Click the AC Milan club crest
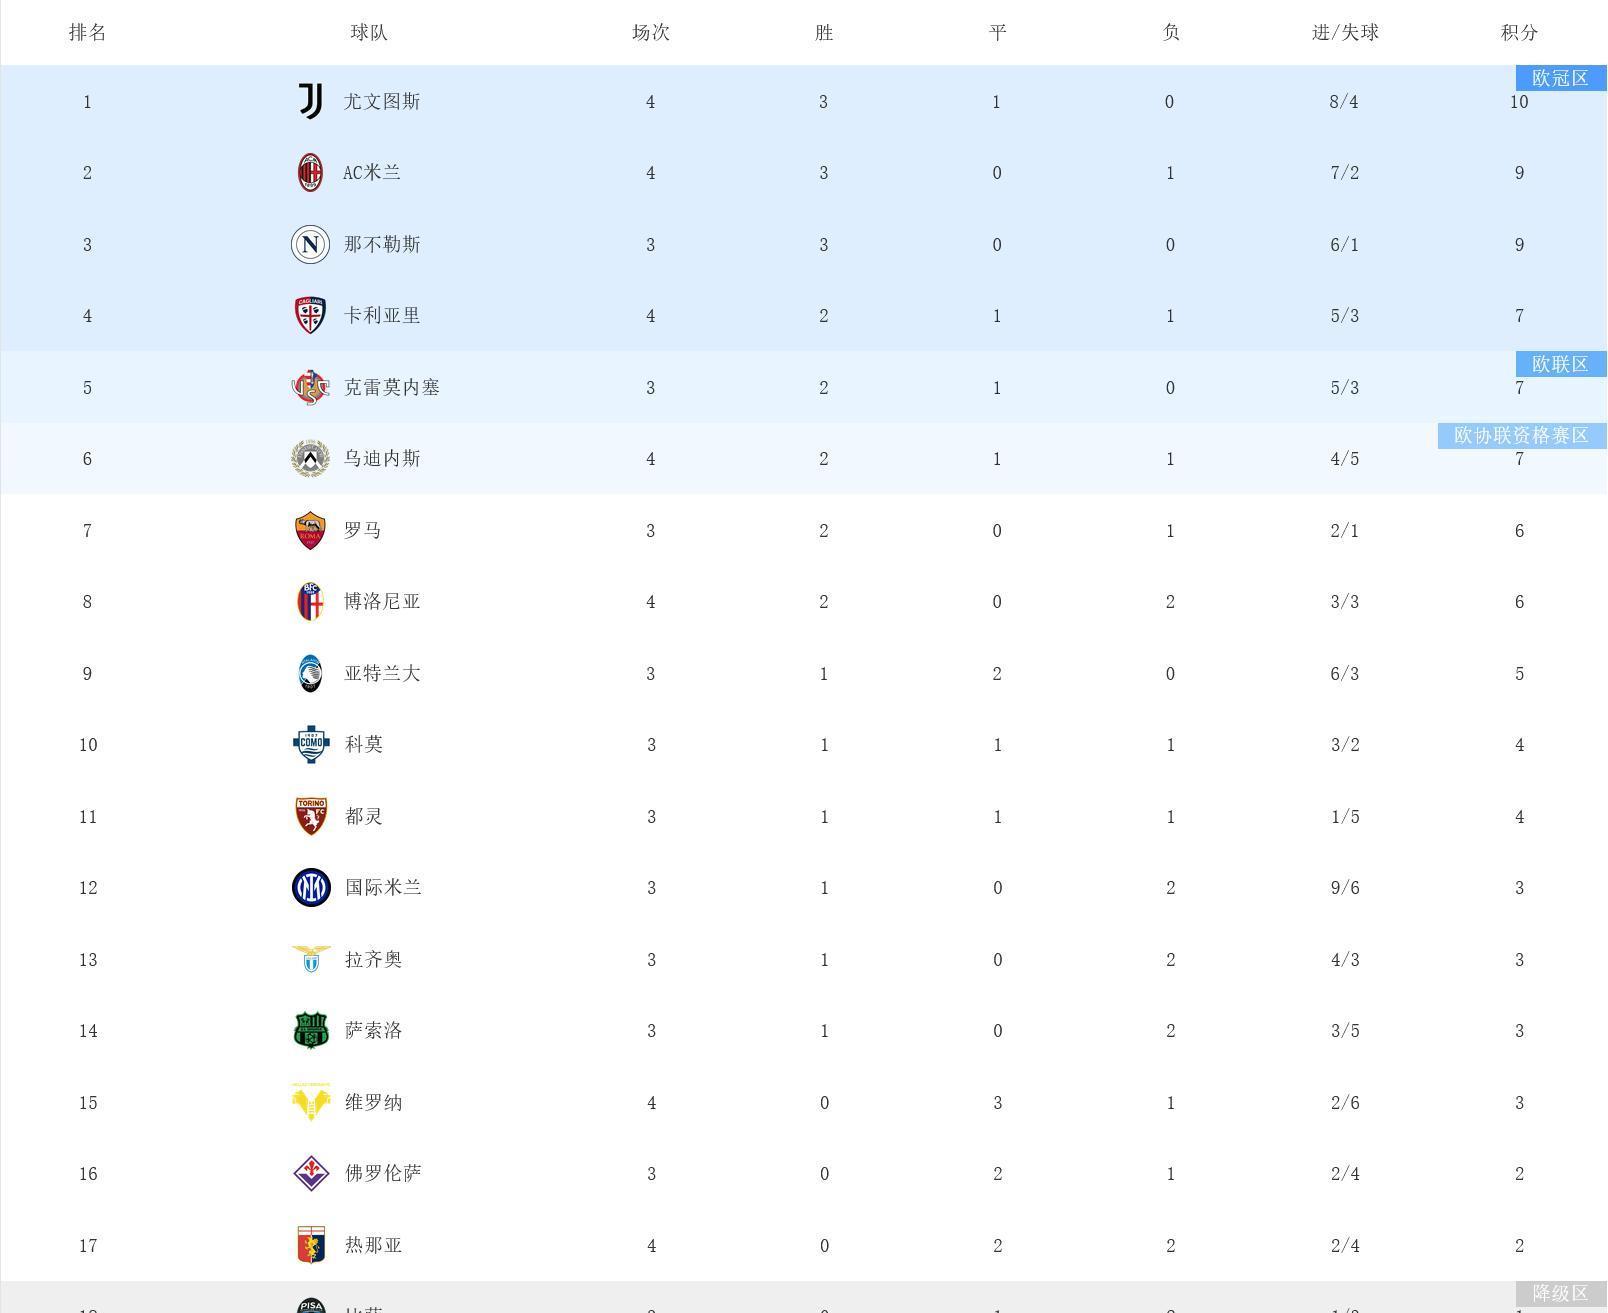This screenshot has height=1313, width=1608. pos(310,173)
